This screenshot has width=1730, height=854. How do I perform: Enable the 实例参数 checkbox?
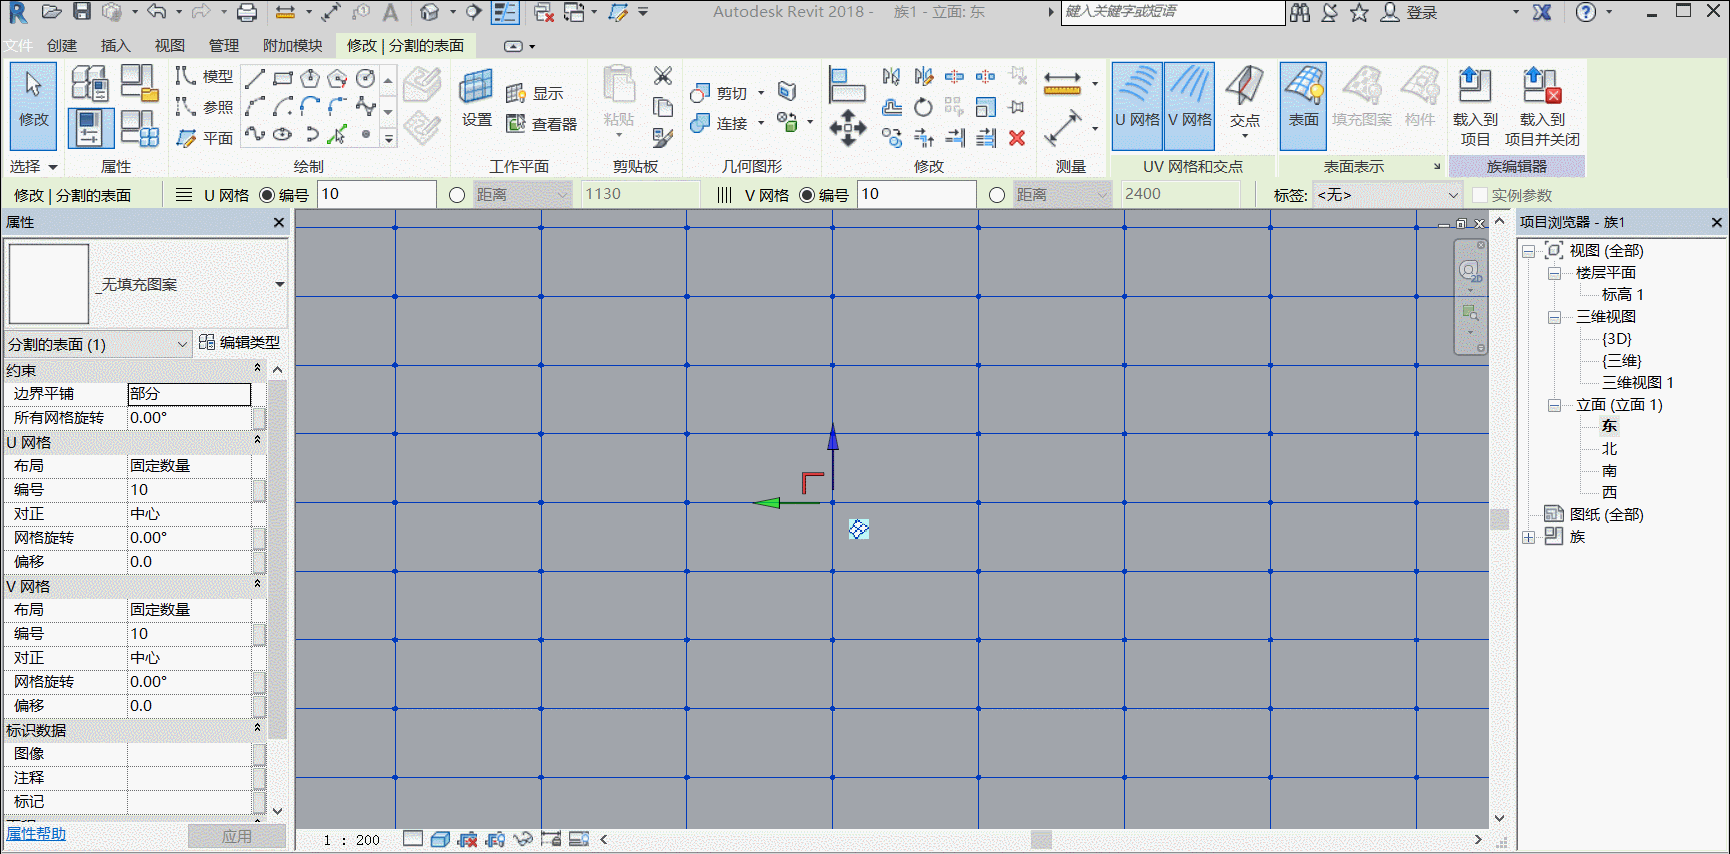(x=1480, y=195)
